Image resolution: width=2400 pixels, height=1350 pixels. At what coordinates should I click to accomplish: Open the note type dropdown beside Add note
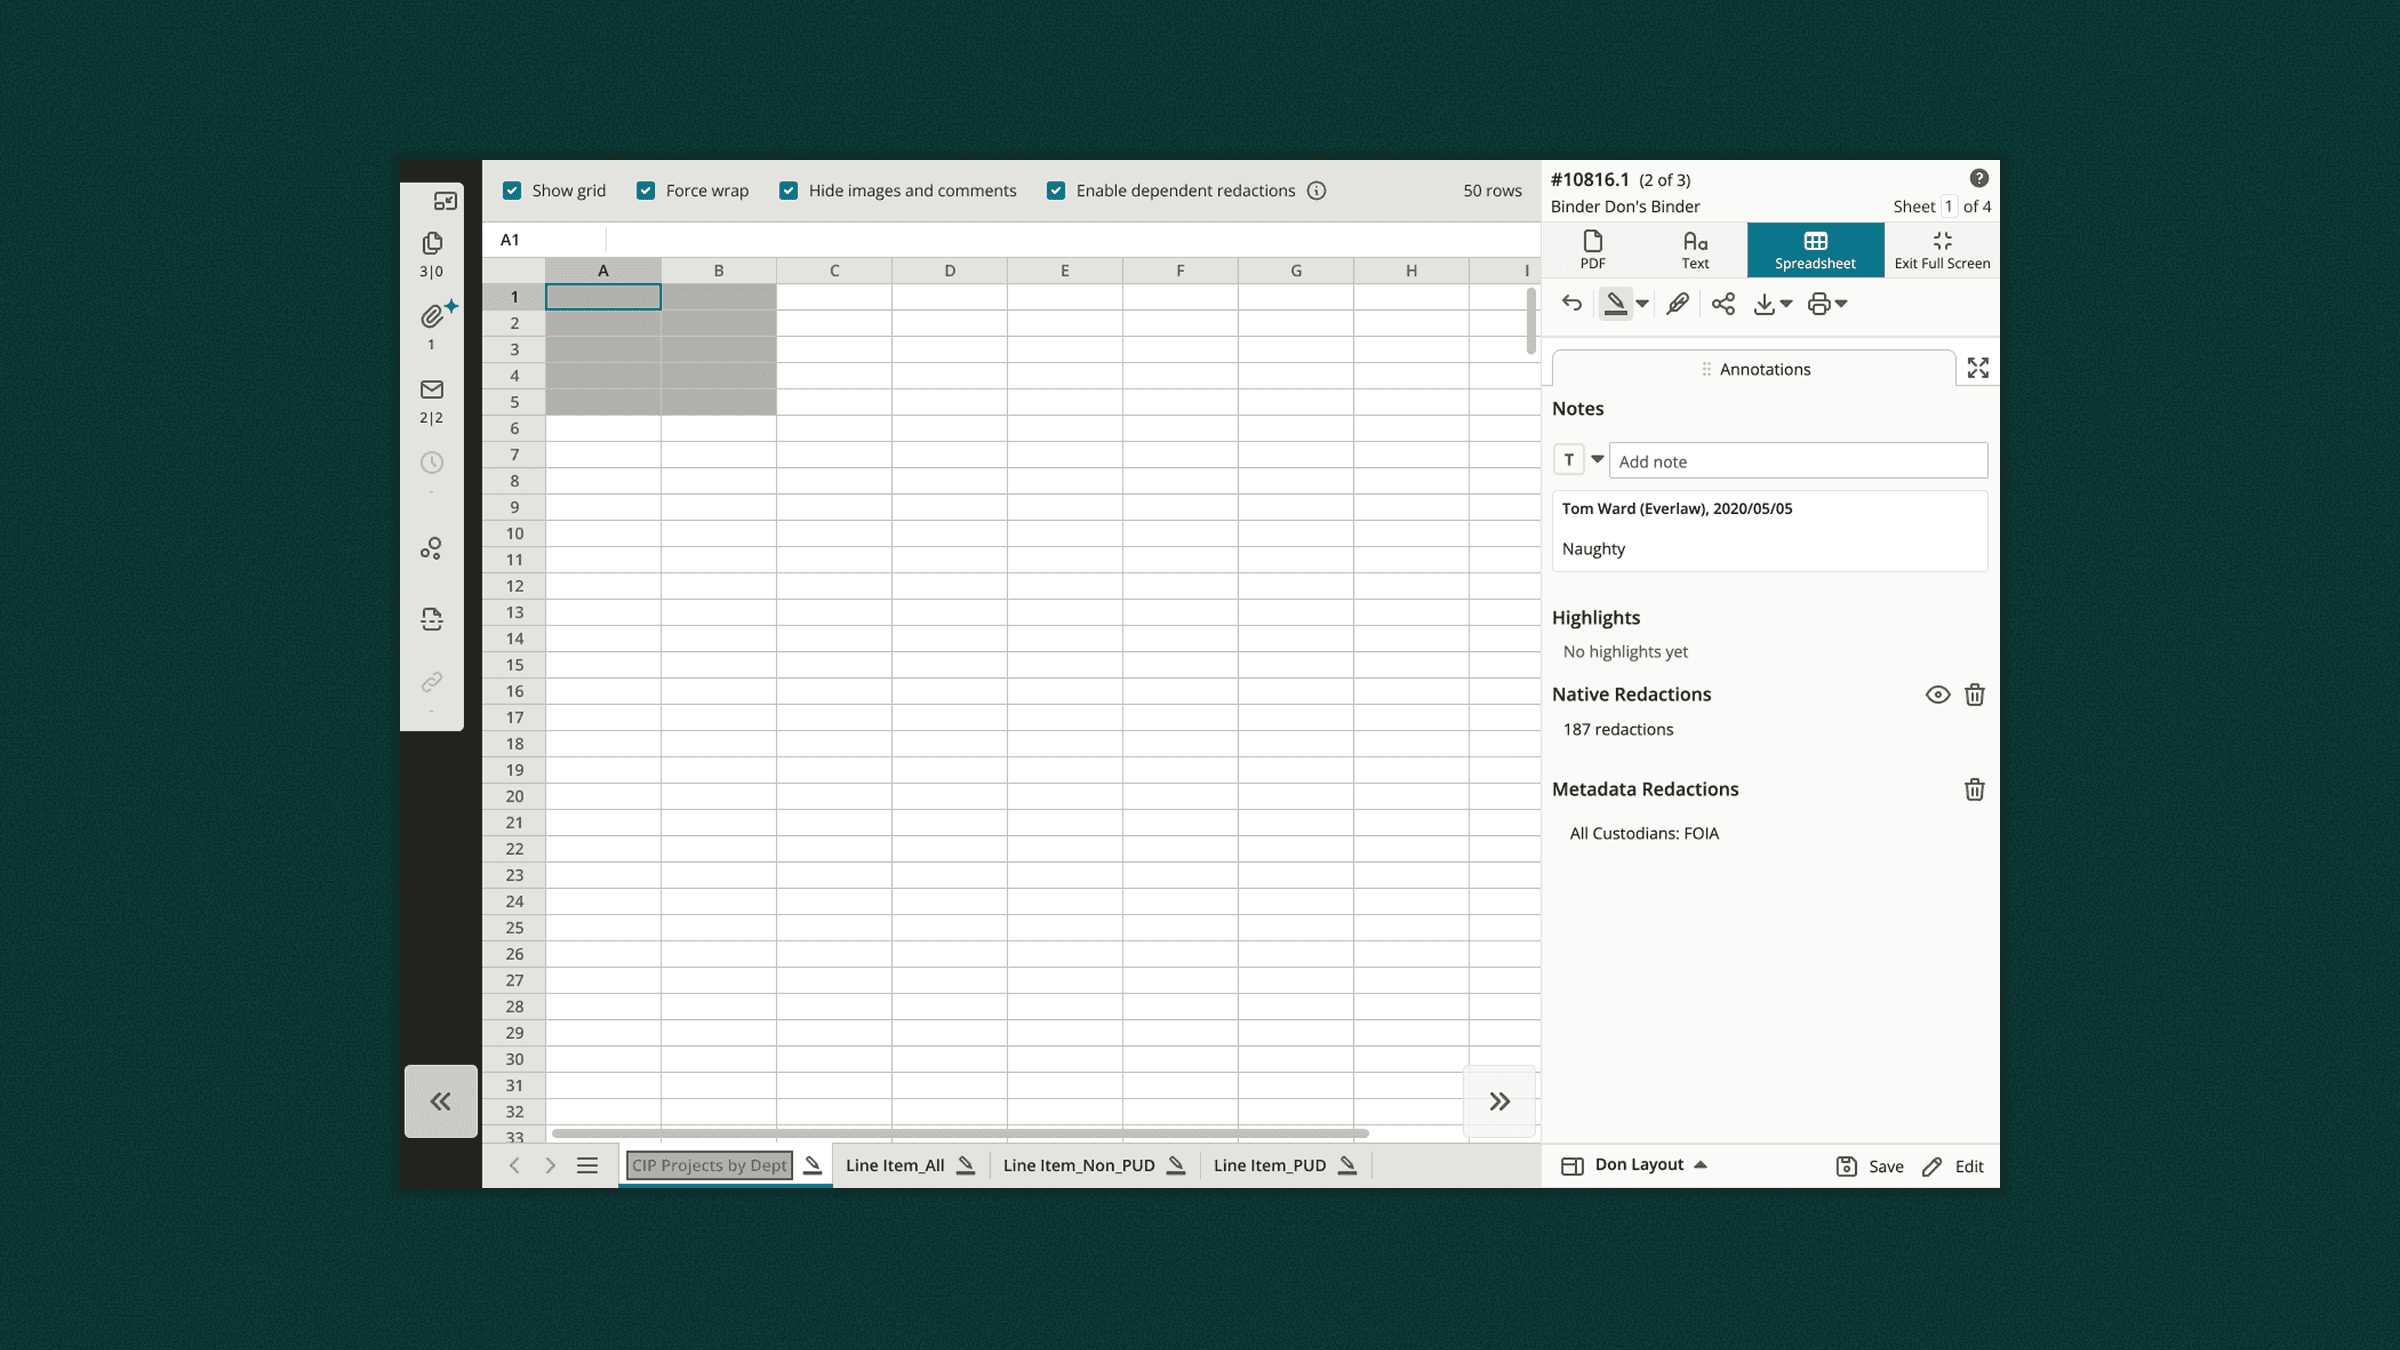(1597, 459)
